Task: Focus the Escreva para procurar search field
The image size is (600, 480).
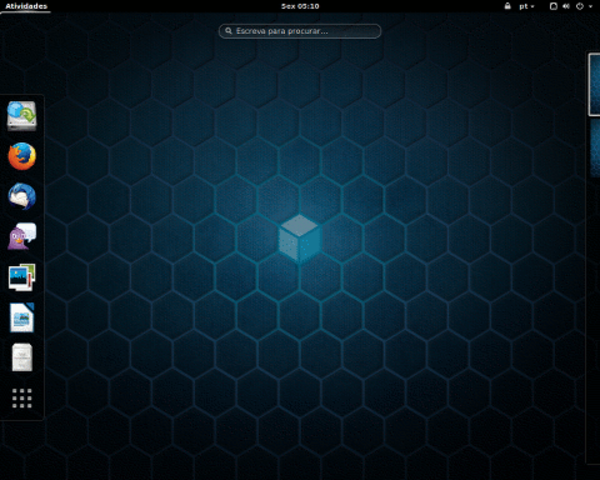Action: click(300, 31)
